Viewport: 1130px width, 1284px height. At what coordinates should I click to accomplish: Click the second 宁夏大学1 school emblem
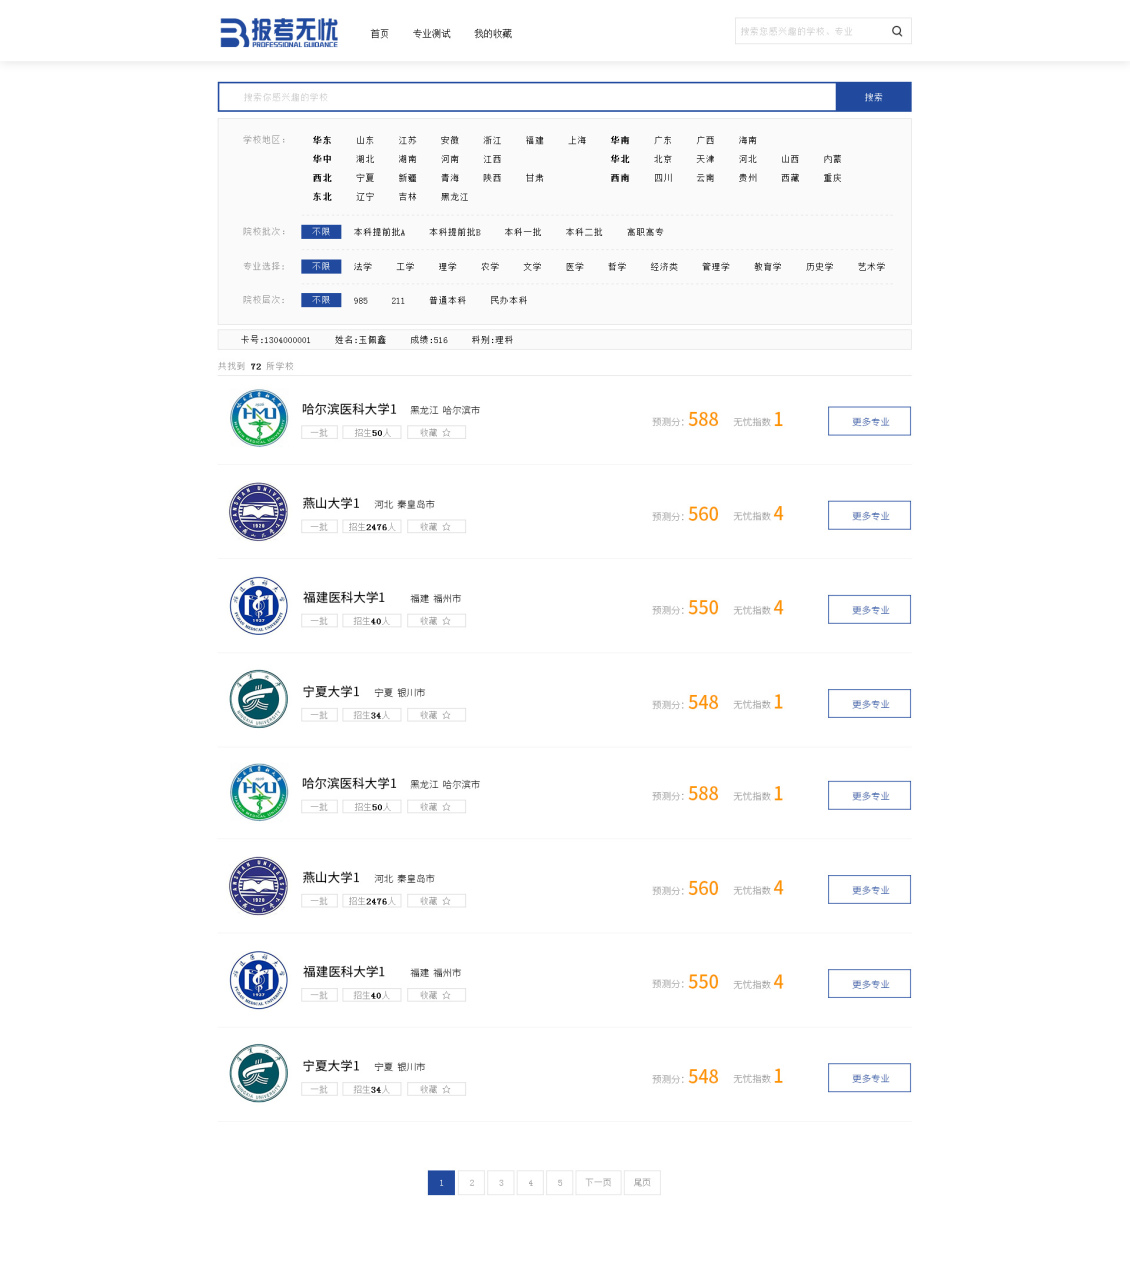coord(259,1074)
